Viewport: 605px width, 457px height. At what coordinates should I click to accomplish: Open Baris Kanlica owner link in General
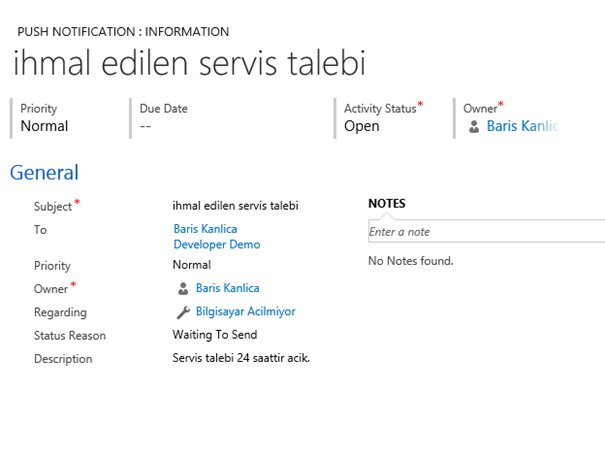click(x=228, y=288)
